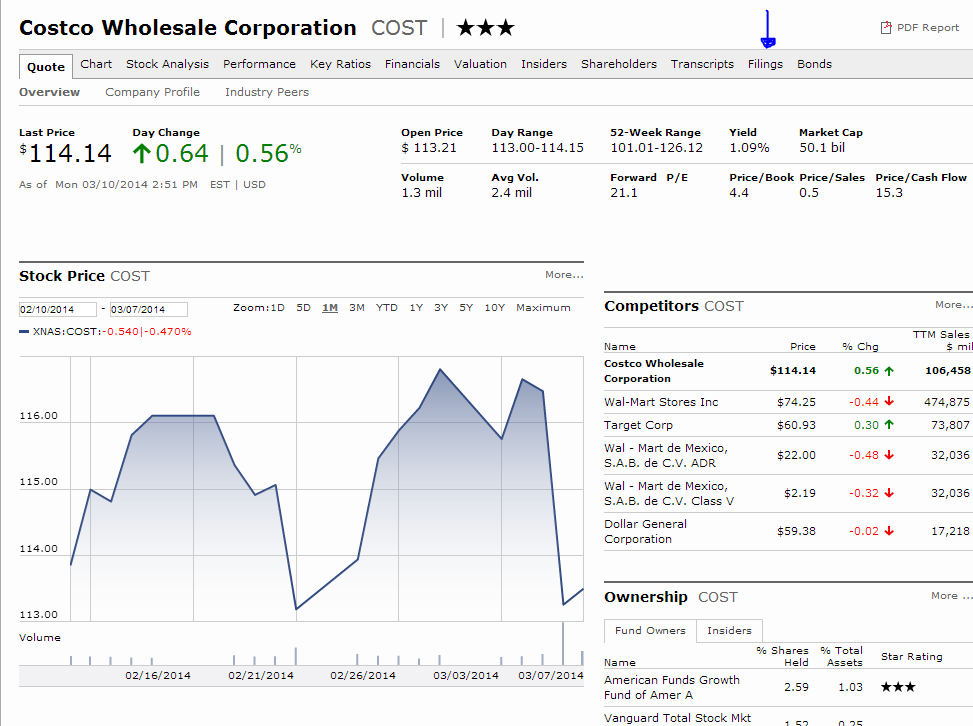Screen dimensions: 973x726
Task: Click the 52-Week Range value 101.01-126.12
Action: [x=657, y=148]
